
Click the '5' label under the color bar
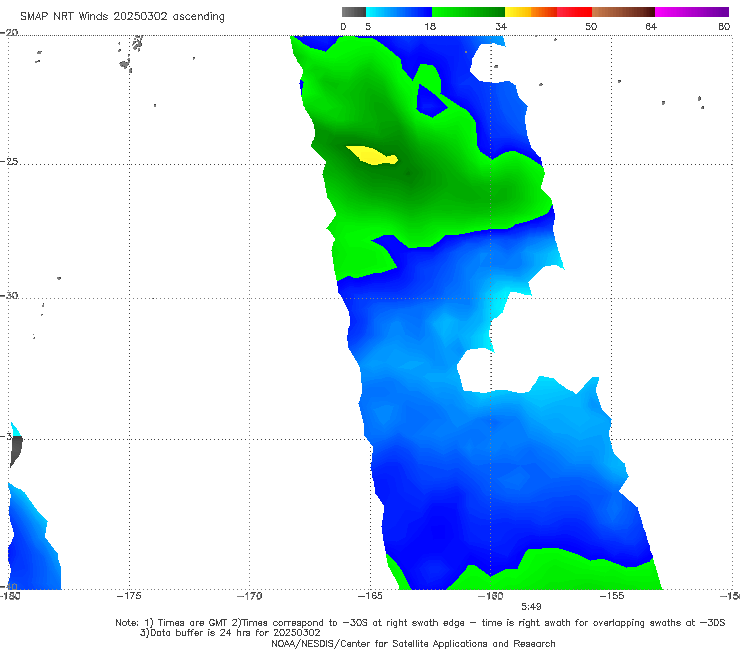point(368,26)
